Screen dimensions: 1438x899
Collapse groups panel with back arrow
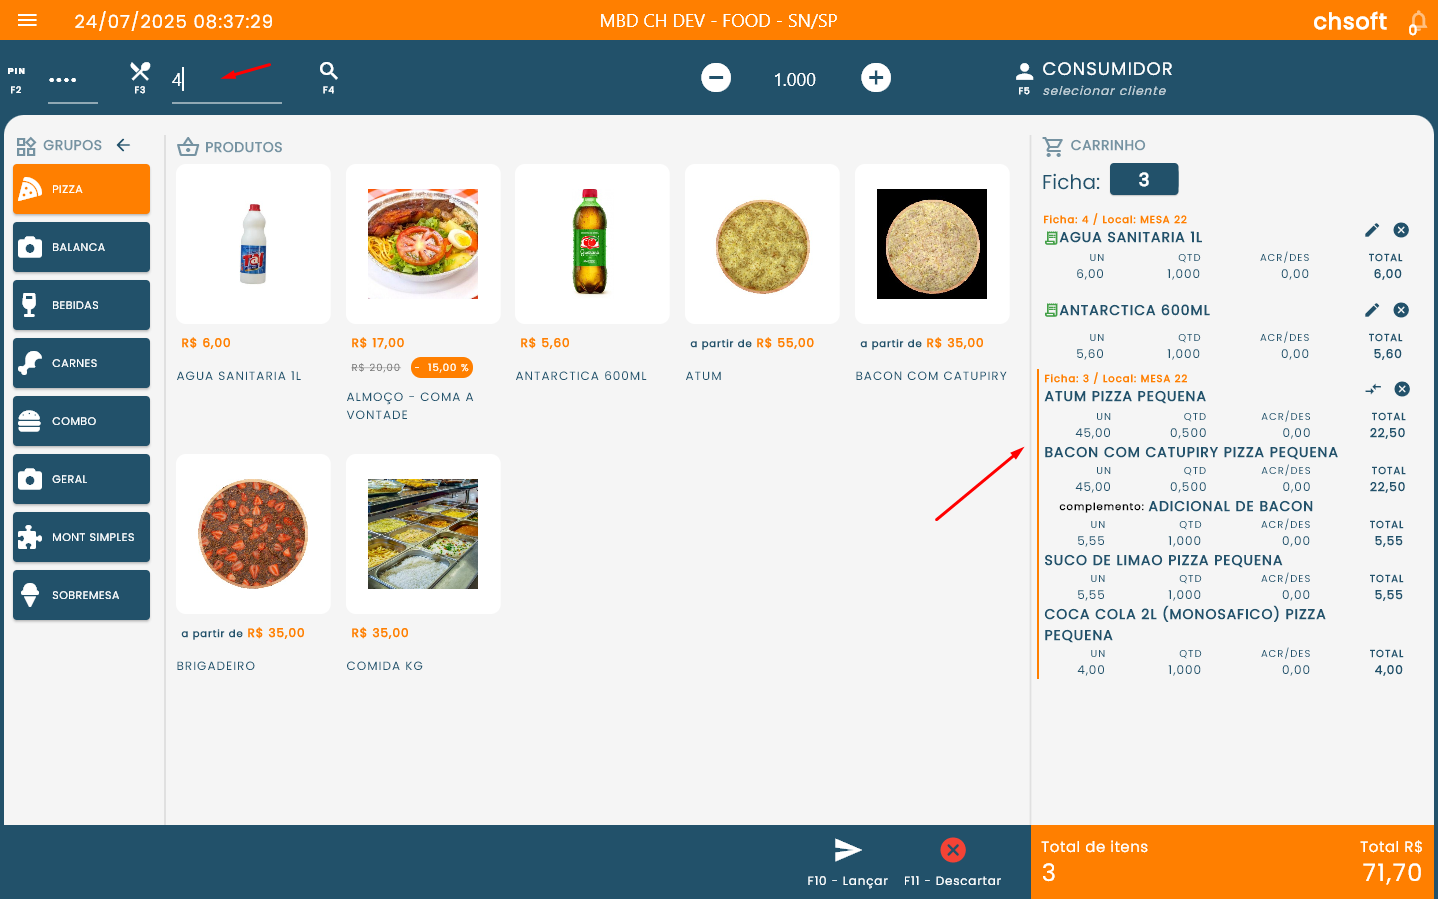tap(123, 145)
